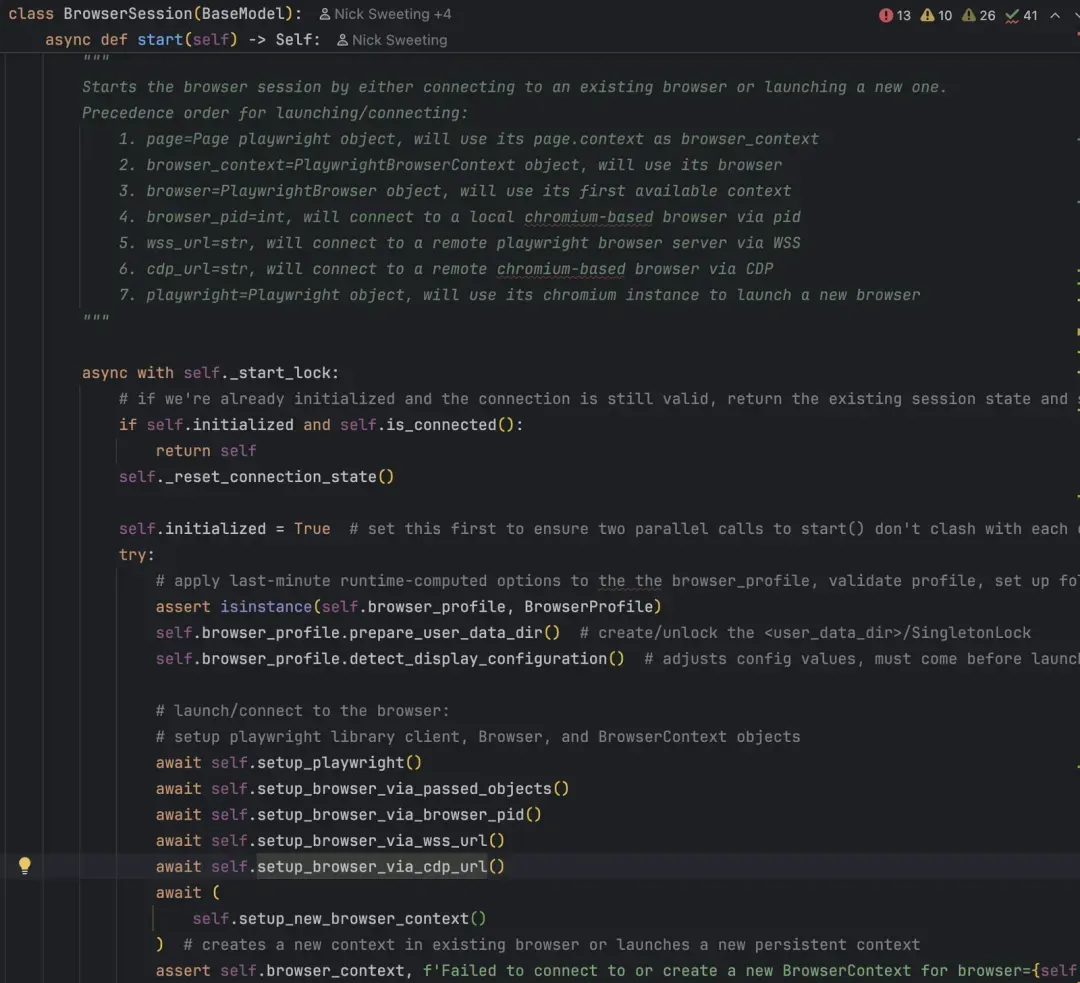Screen dimensions: 1080x983
Task: Click 'True' value in initialized assignment
Action: pos(312,529)
